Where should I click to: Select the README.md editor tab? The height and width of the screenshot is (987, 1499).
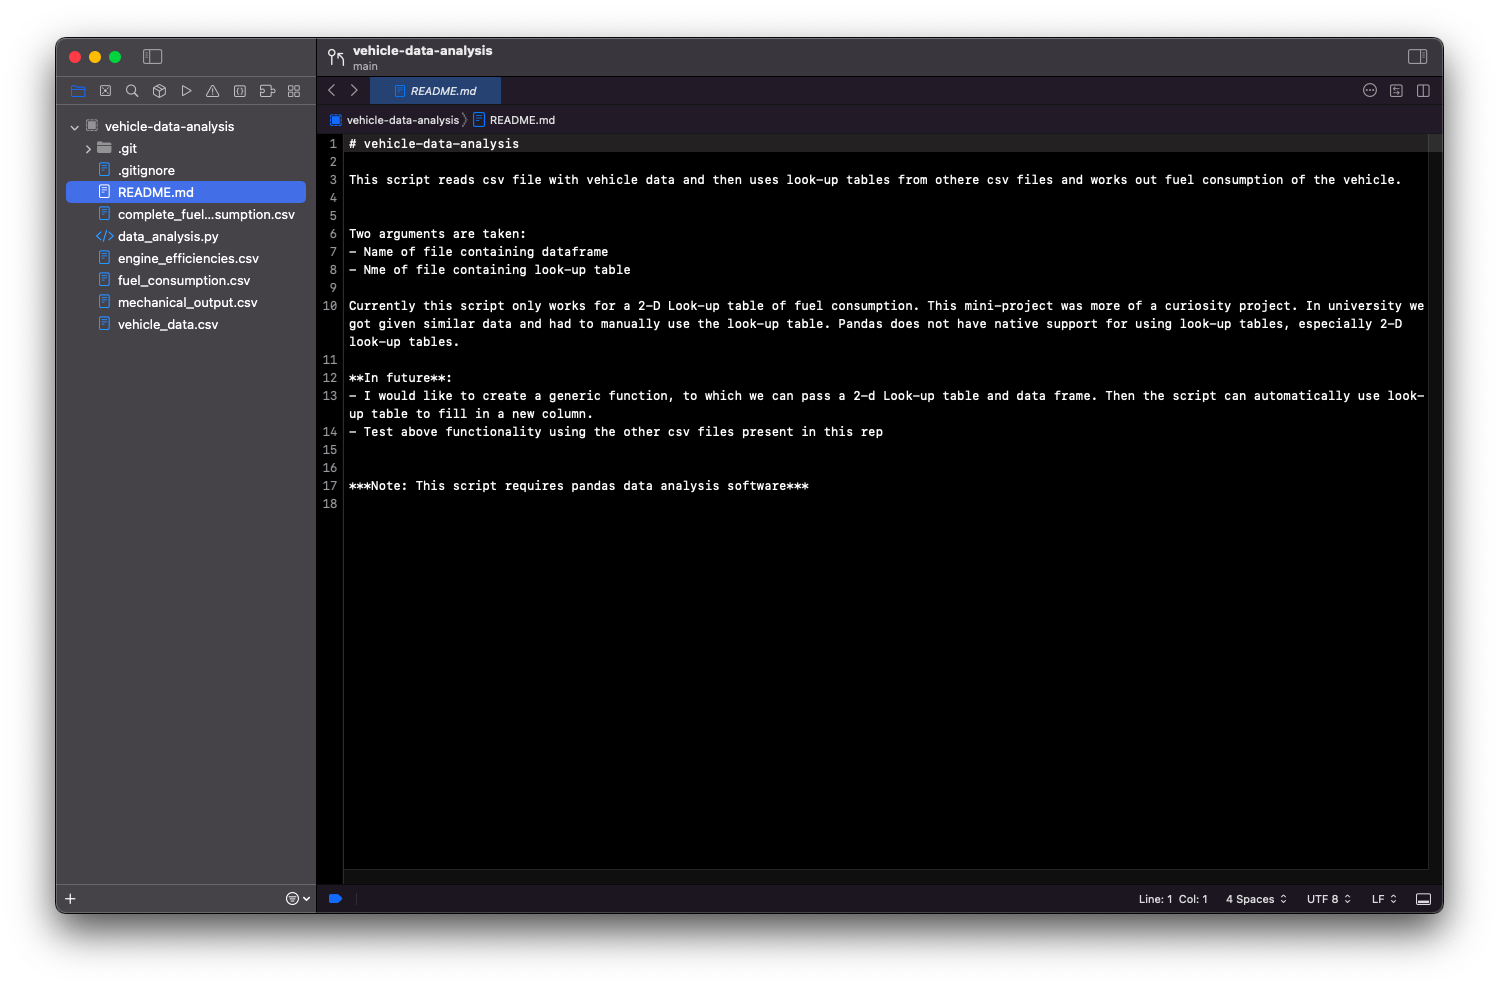pyautogui.click(x=435, y=90)
